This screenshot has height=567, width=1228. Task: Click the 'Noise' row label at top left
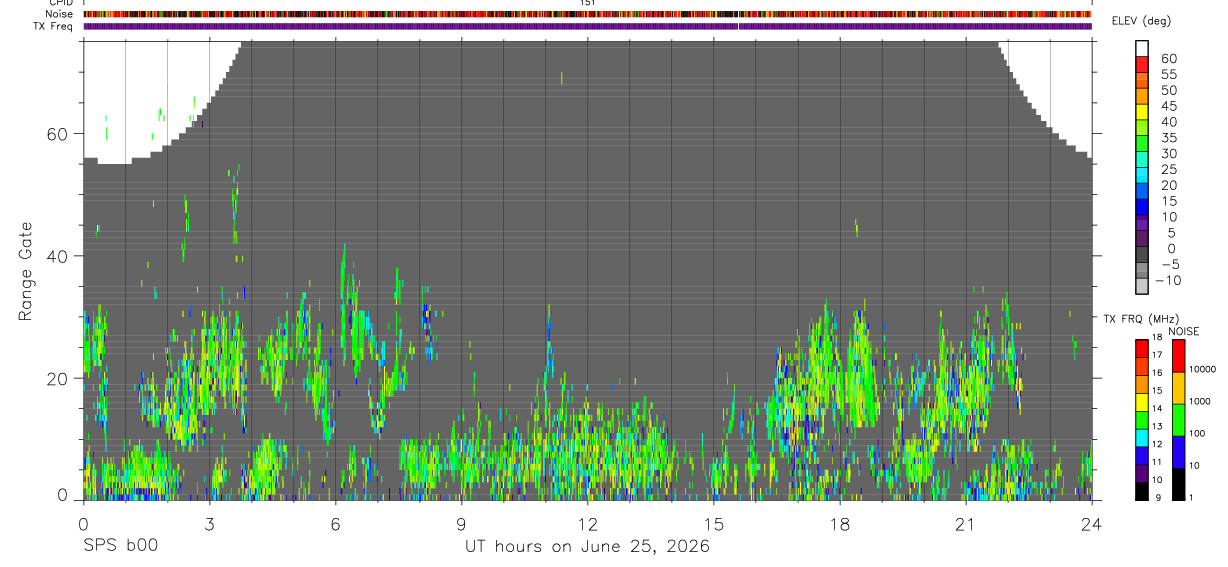point(59,14)
